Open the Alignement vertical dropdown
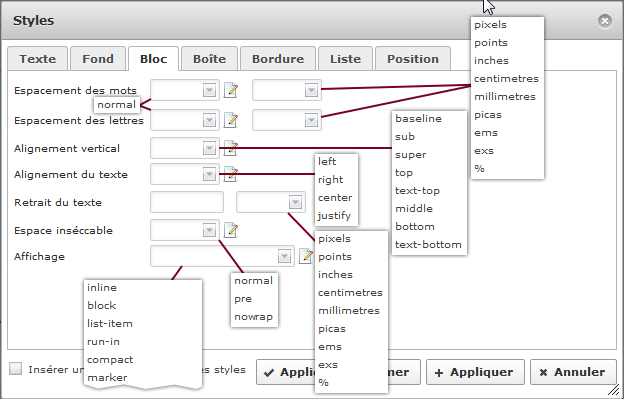Viewport: 624px width, 399px height. pyautogui.click(x=209, y=148)
